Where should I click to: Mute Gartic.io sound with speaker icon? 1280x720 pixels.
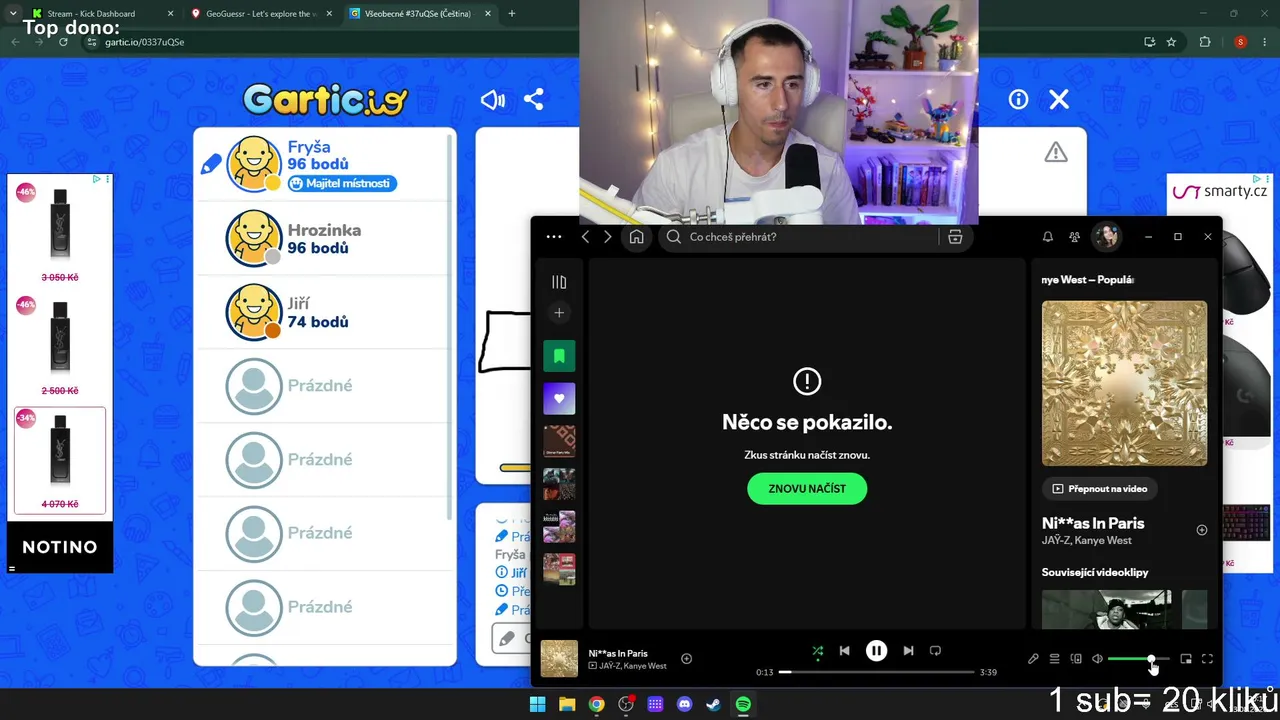(492, 100)
